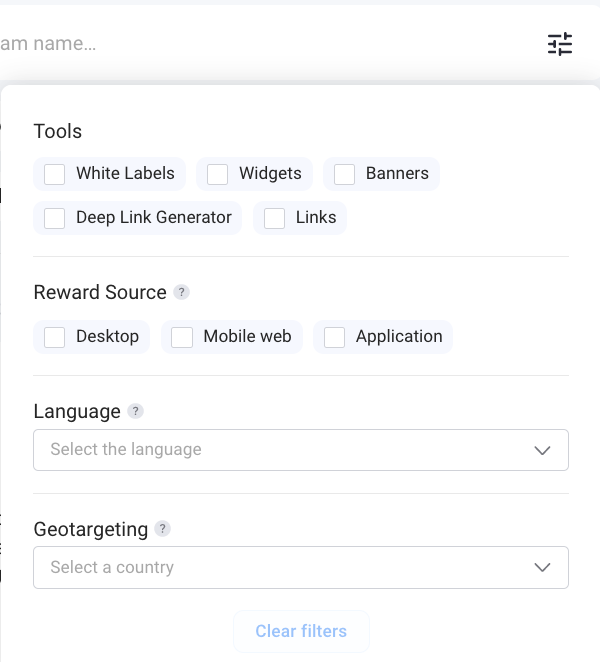The width and height of the screenshot is (600, 662).
Task: Enable the Widgets tool checkbox
Action: [217, 174]
